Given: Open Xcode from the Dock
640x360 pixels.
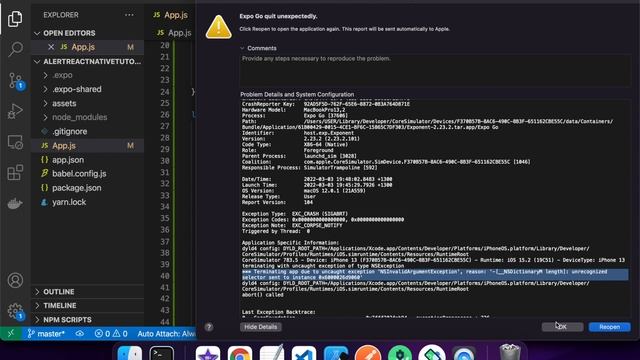Looking at the screenshot, I should (x=336, y=353).
